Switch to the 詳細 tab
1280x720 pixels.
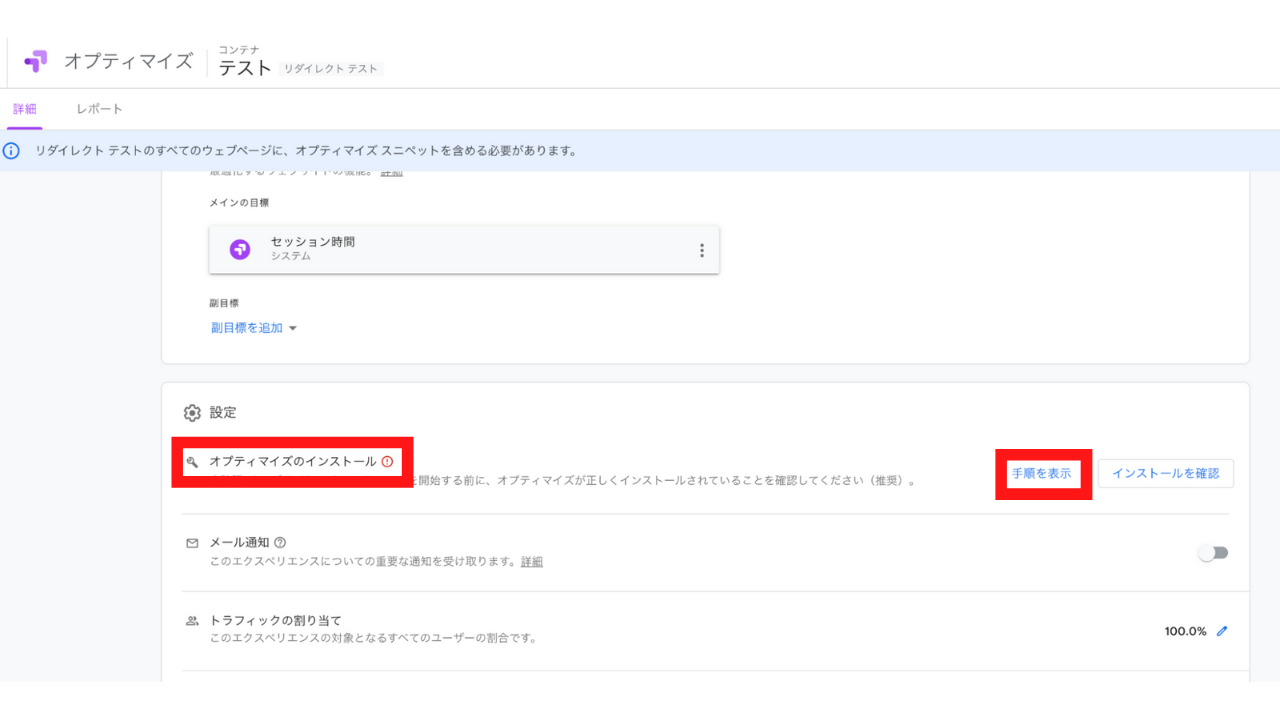pos(25,109)
